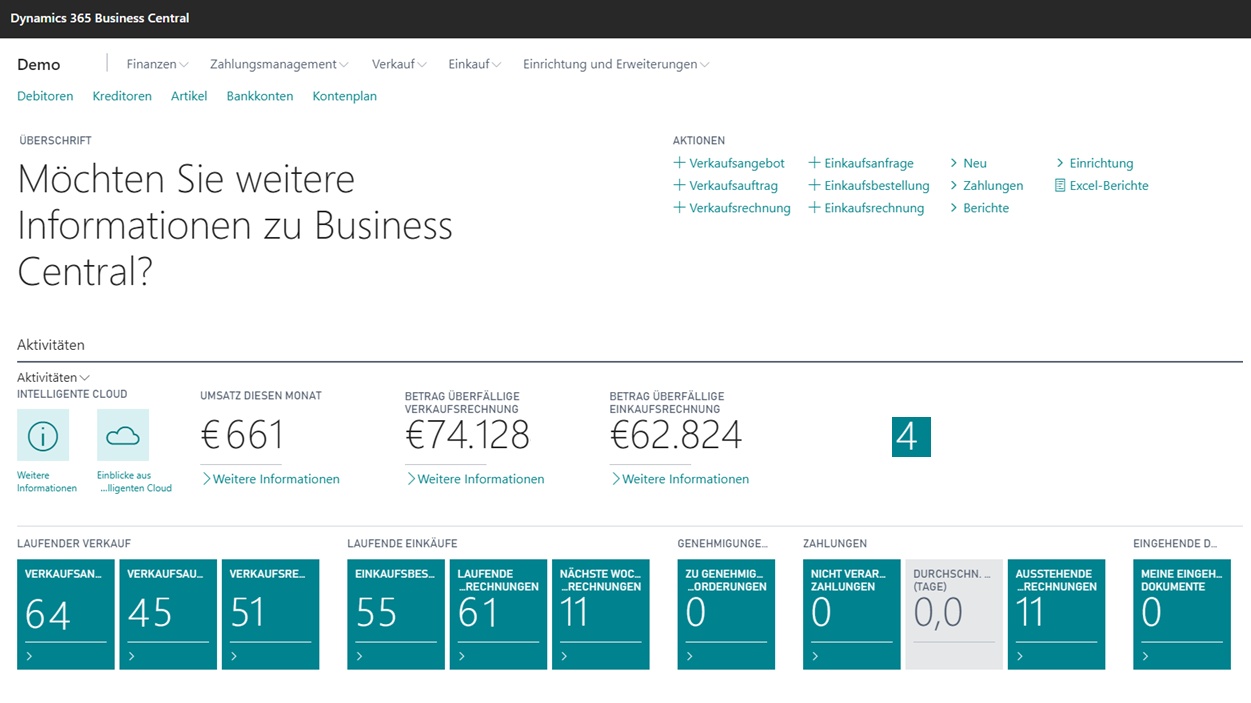This screenshot has height=703, width=1251.
Task: Go to Debitoren in navigation bar
Action: [45, 96]
